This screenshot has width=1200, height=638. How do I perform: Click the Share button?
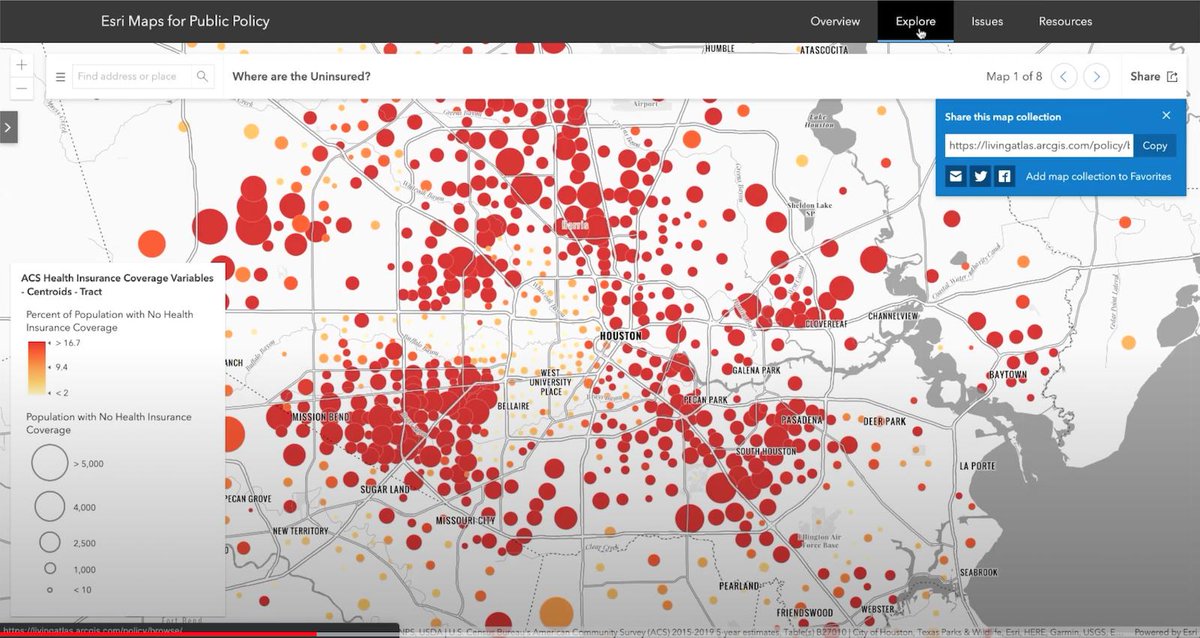[x=1153, y=76]
